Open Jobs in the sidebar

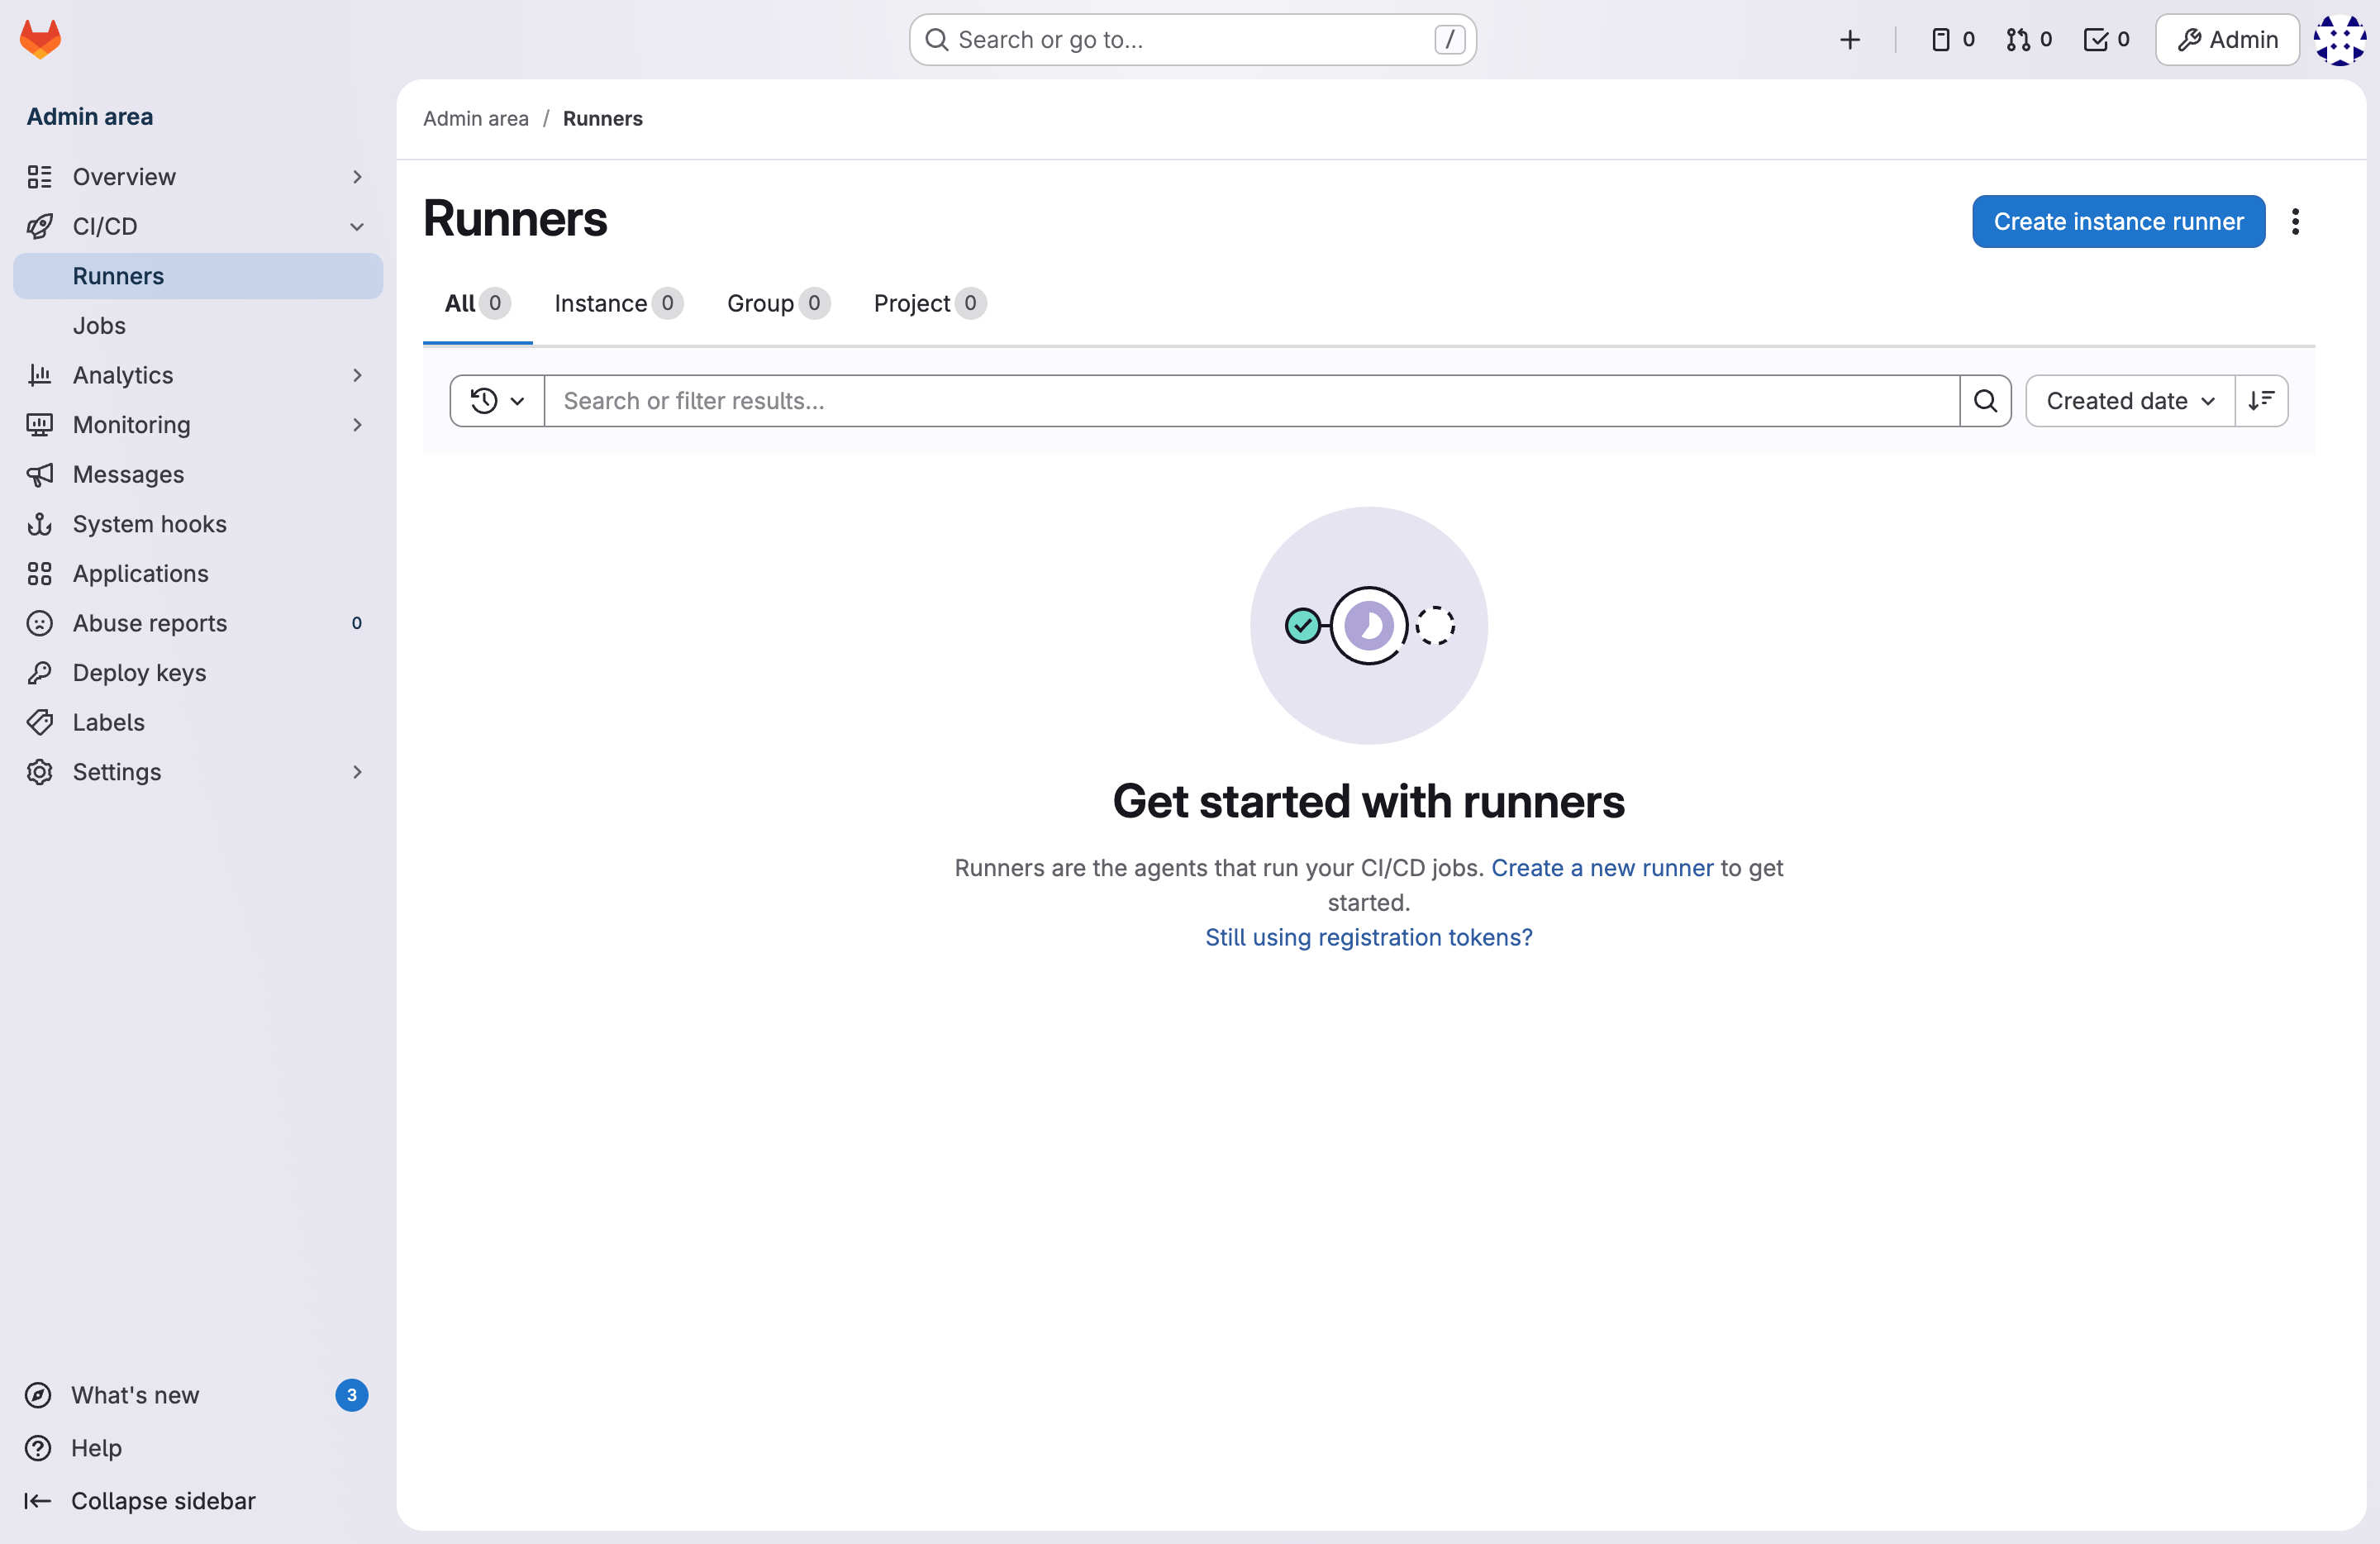(99, 325)
